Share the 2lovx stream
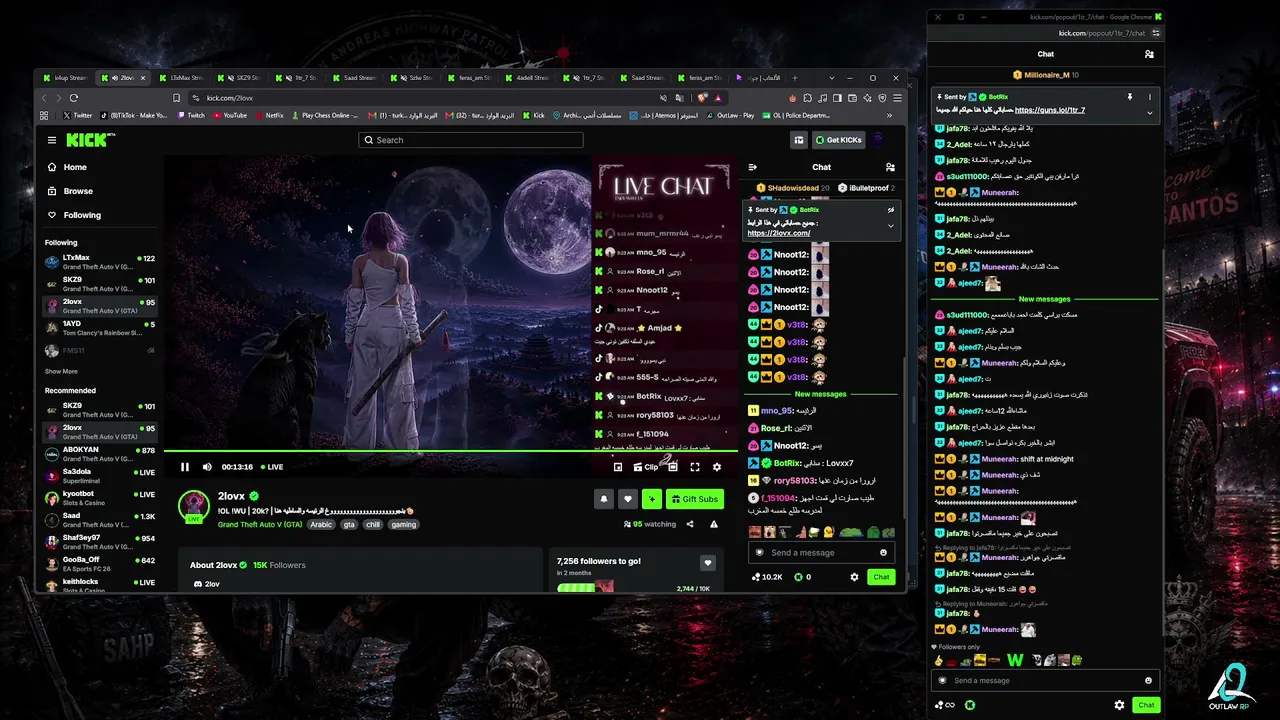Viewport: 1280px width, 720px height. coord(689,524)
